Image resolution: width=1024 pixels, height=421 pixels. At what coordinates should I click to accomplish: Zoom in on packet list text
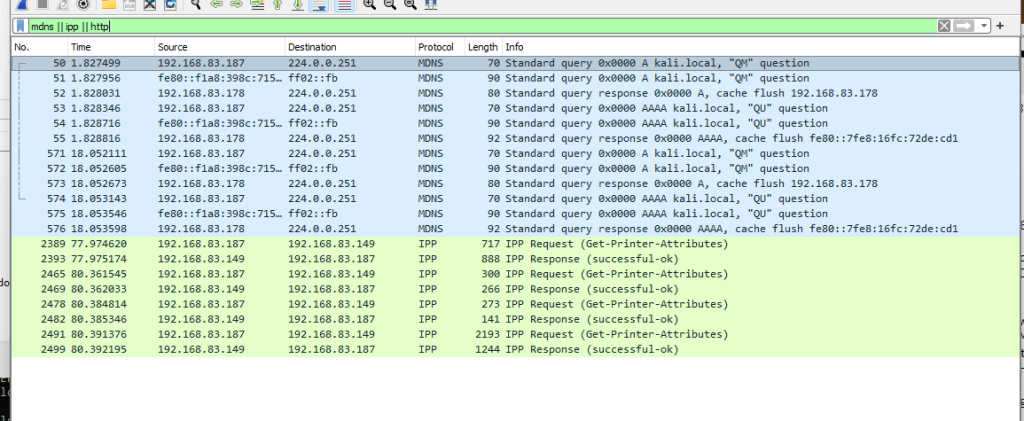[x=370, y=4]
